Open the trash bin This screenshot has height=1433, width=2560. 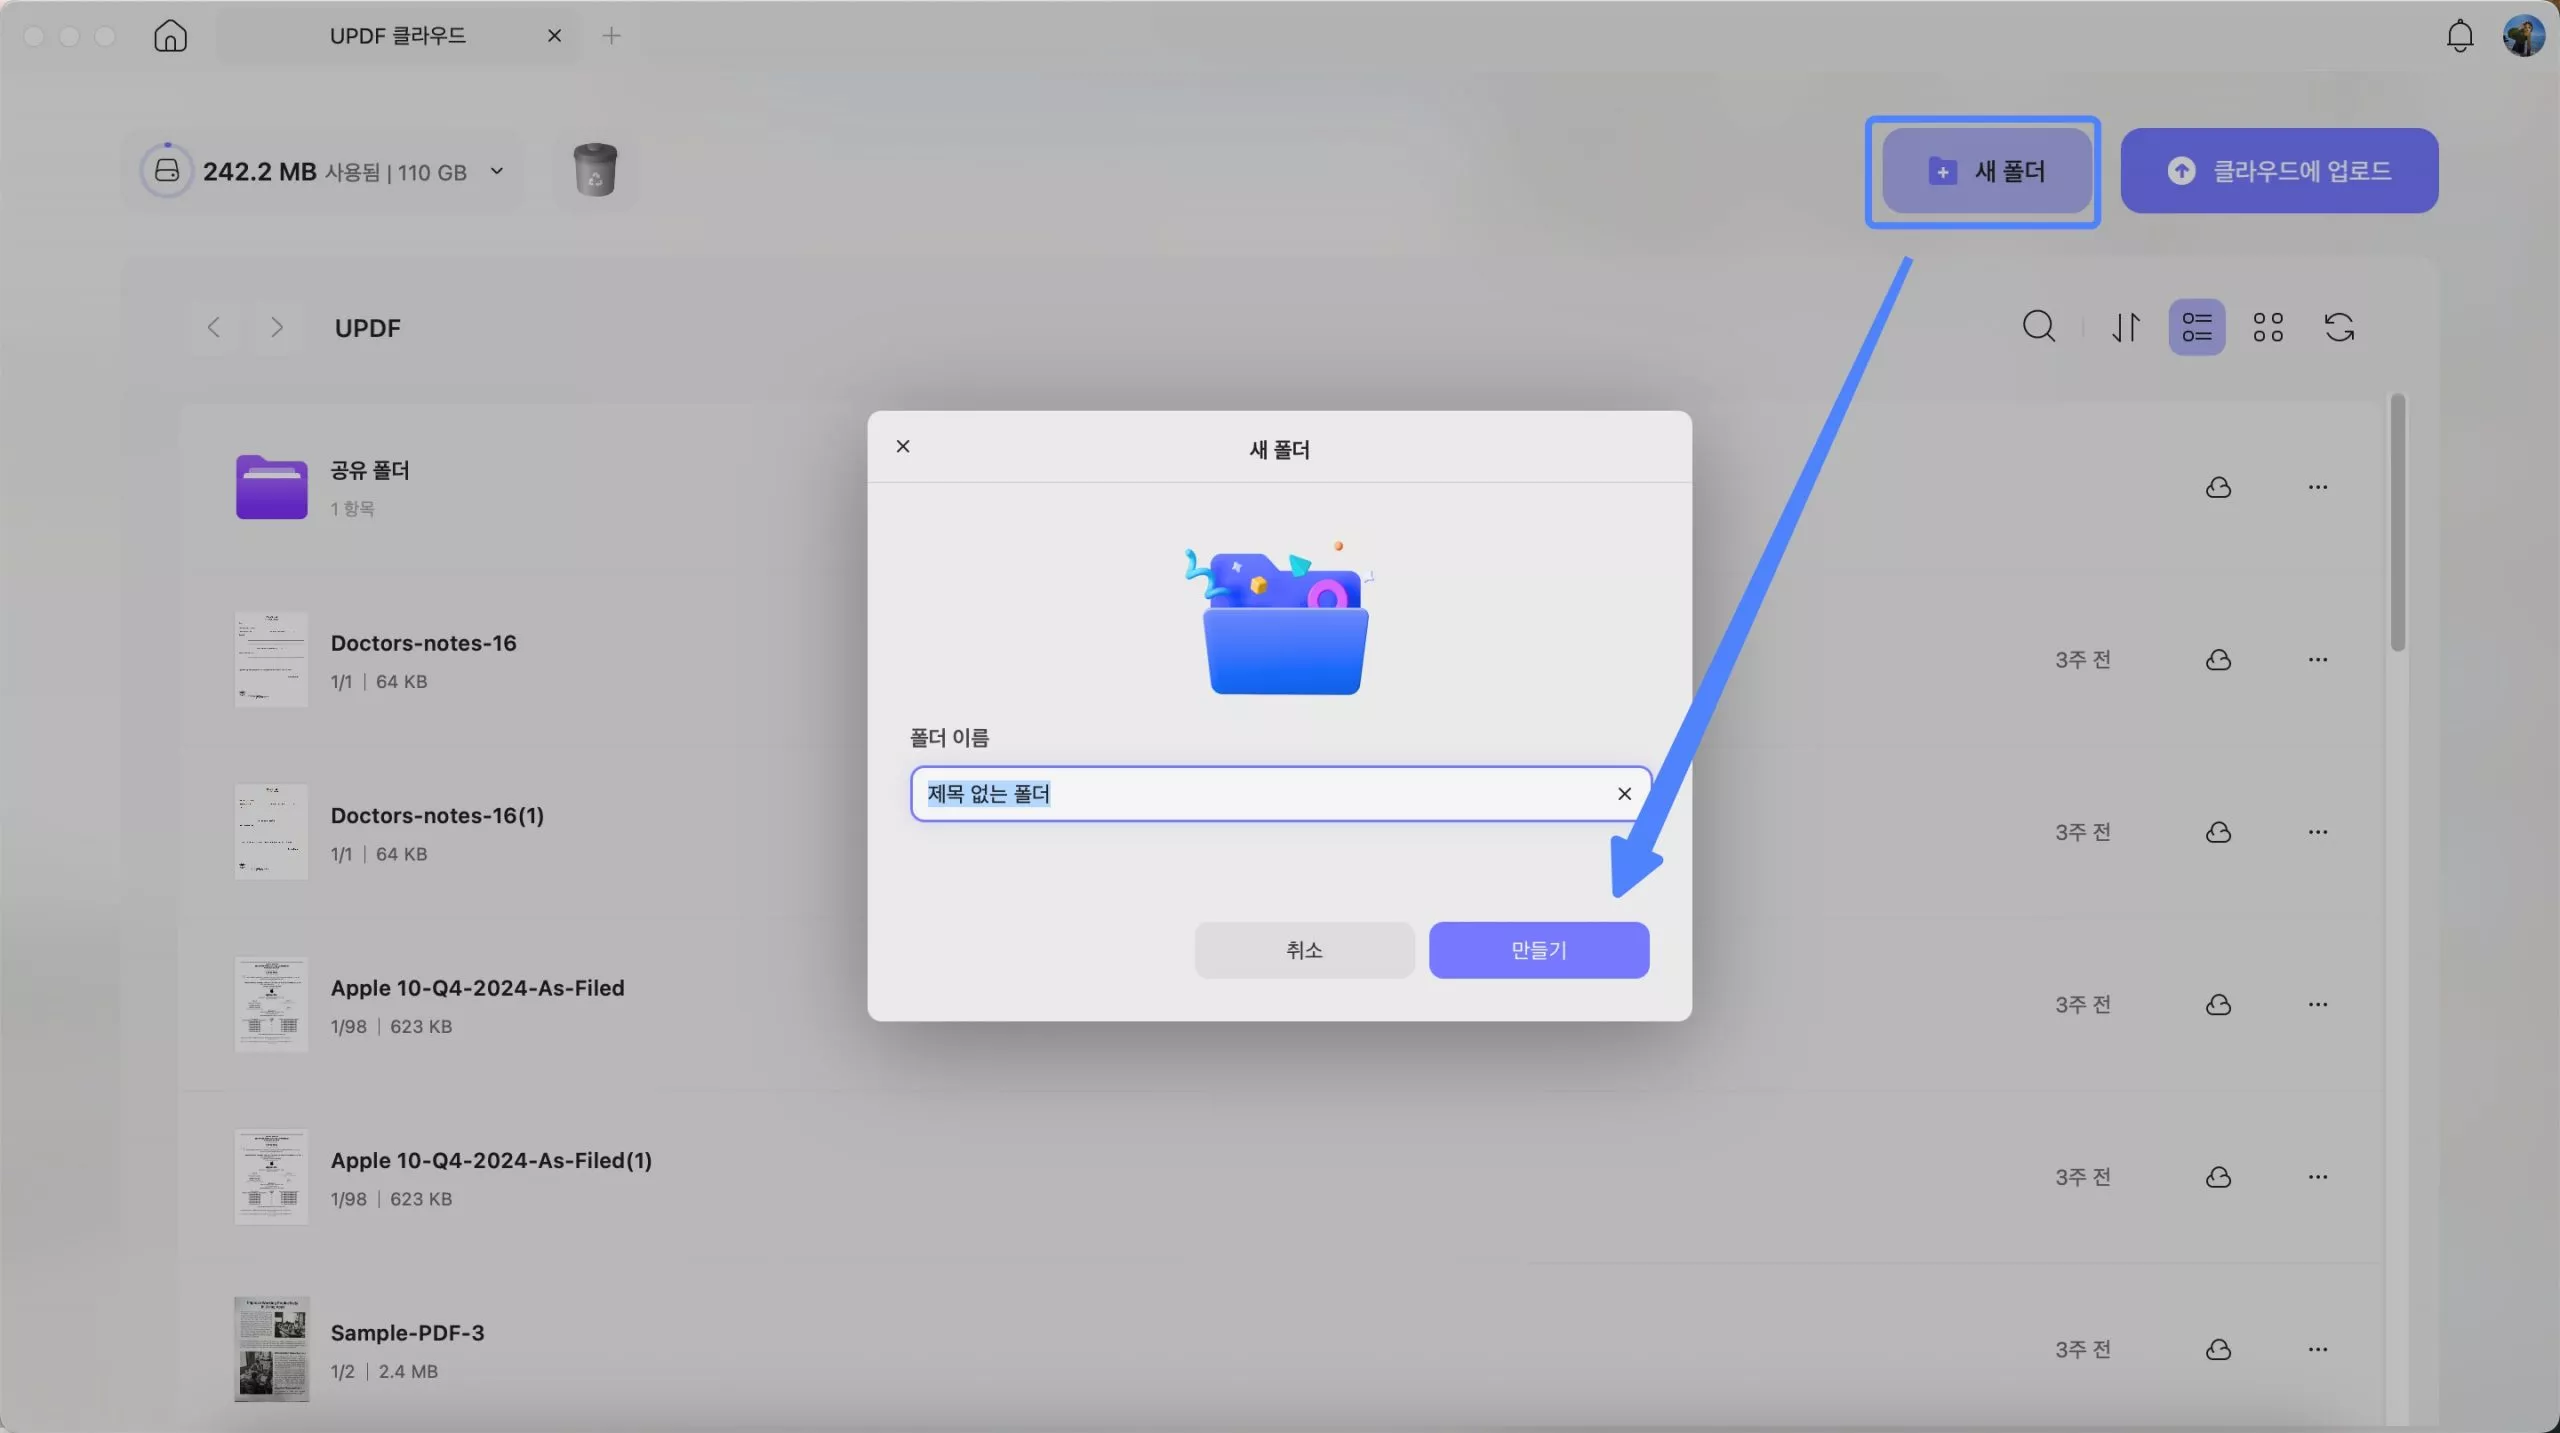[x=595, y=170]
